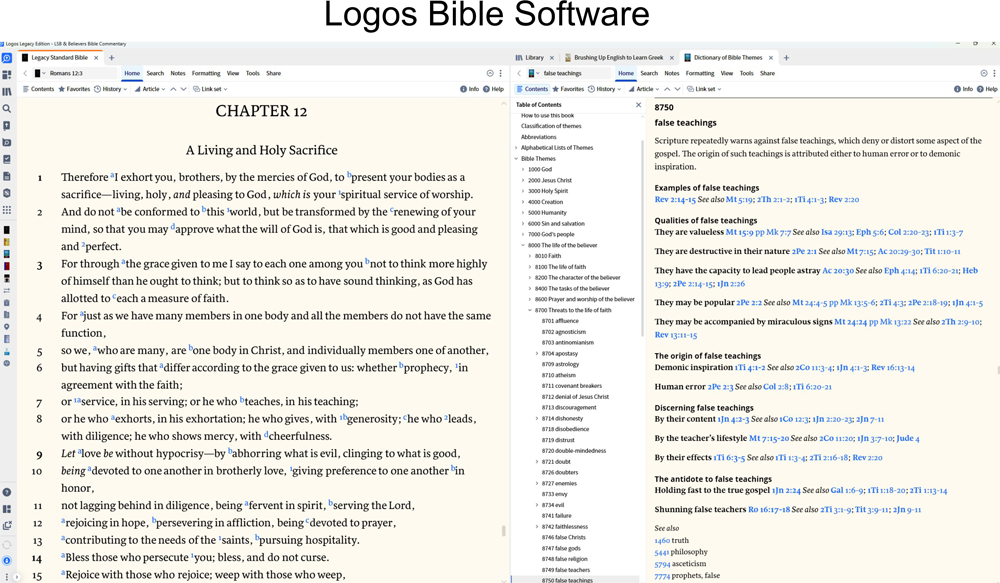Open the View menu in the Bible panel
Image resolution: width=1000 pixels, height=583 pixels.
click(233, 73)
